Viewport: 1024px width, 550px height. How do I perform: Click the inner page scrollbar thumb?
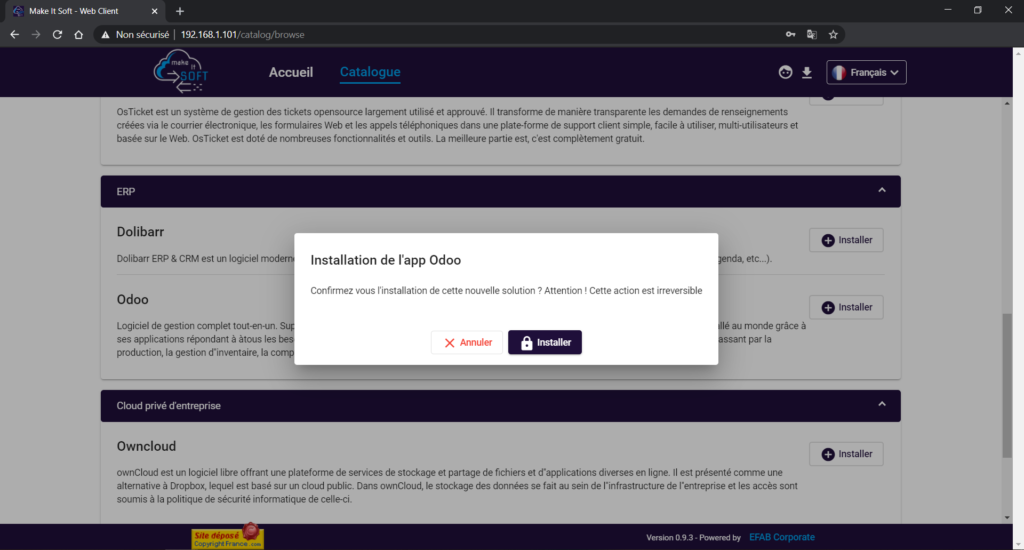click(x=1006, y=385)
